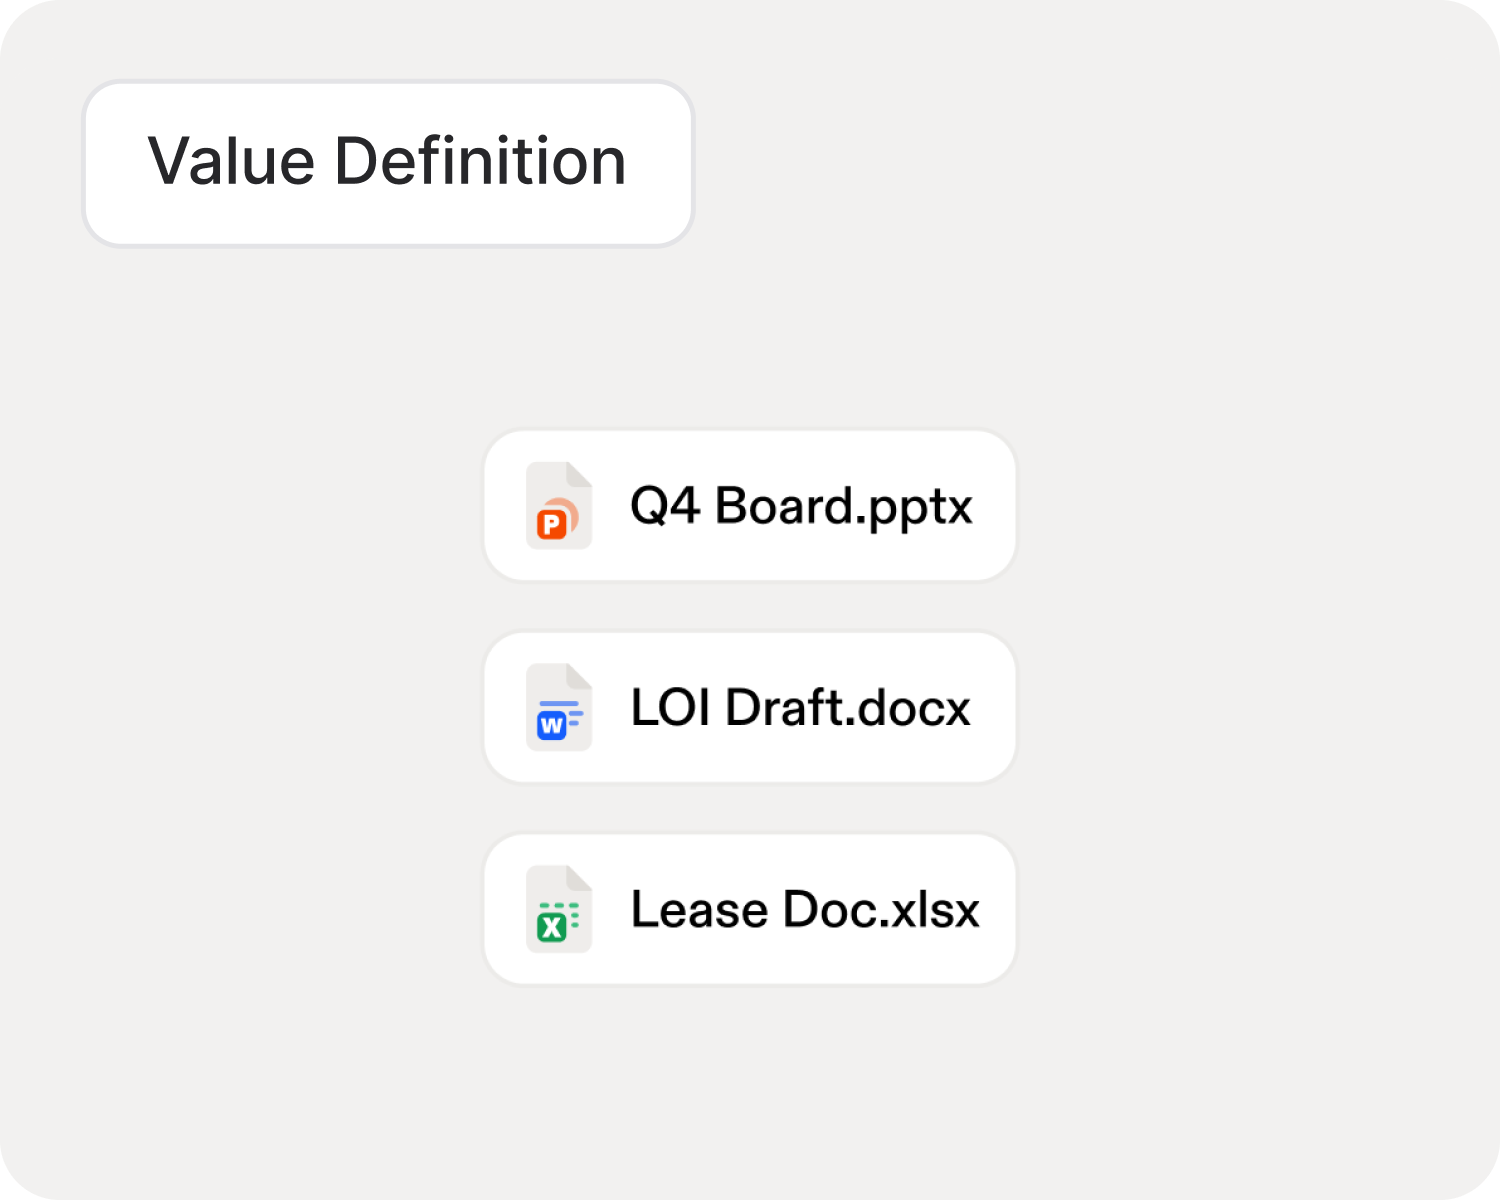
Task: Select the Value Definition label
Action: coord(388,163)
